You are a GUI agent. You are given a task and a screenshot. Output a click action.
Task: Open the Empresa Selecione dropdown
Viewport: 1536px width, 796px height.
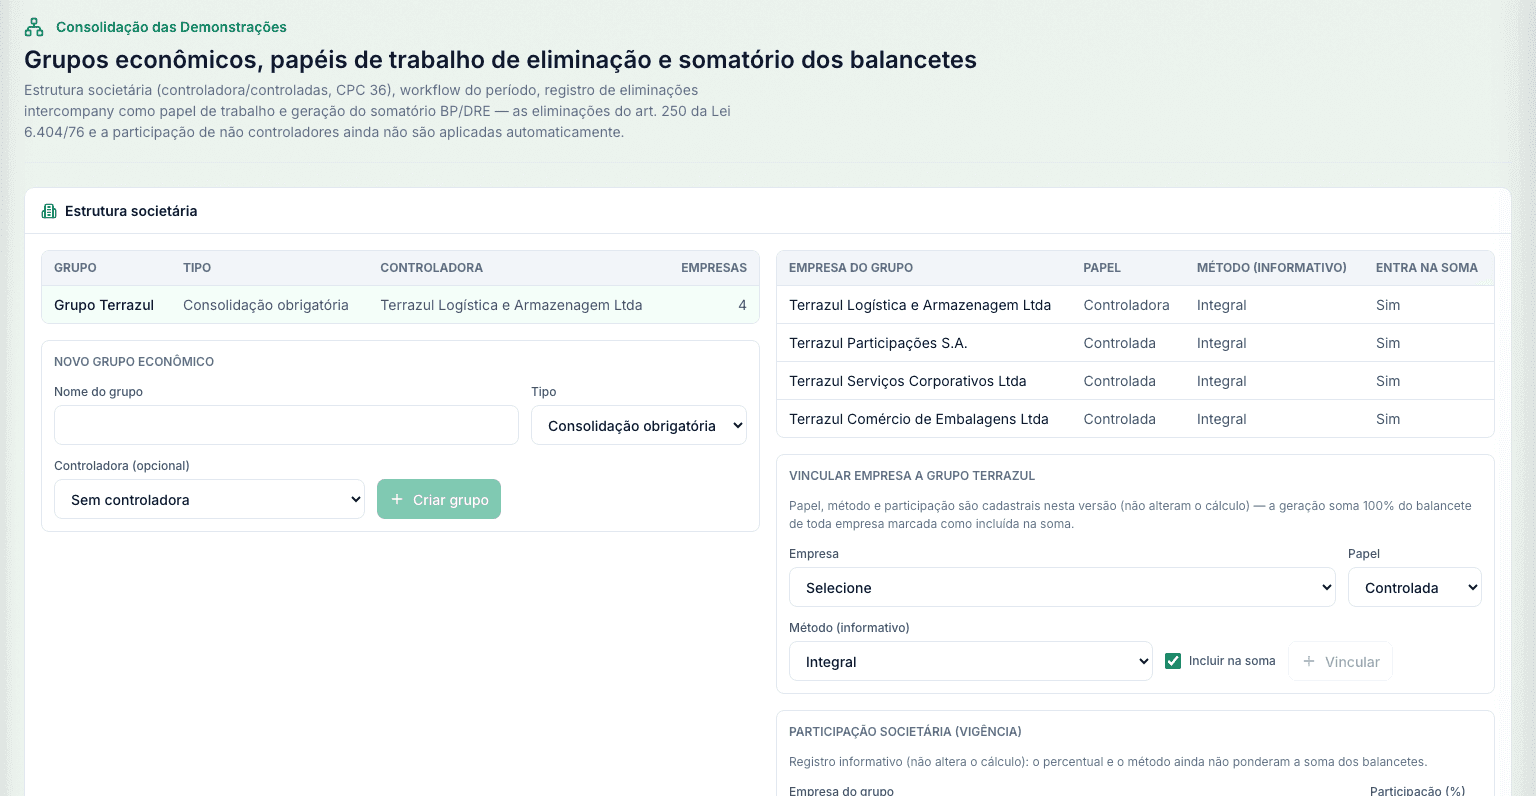coord(1062,587)
